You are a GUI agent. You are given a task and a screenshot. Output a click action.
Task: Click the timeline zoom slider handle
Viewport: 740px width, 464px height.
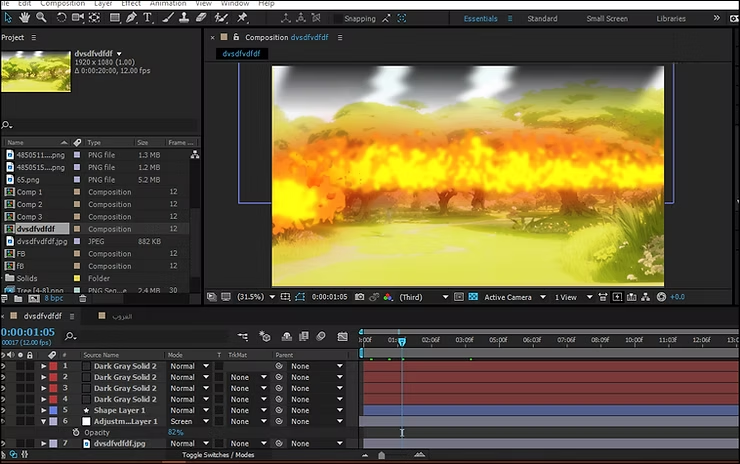point(381,455)
